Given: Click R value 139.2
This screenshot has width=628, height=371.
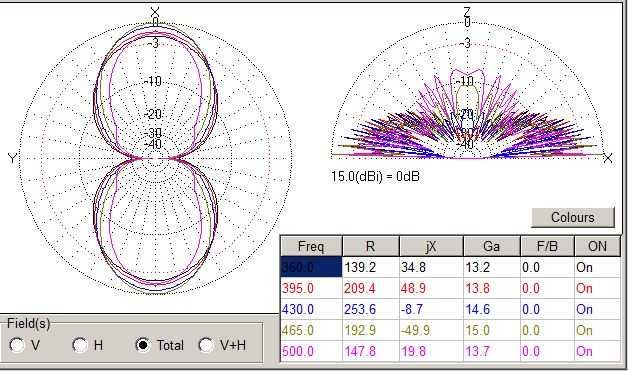Looking at the screenshot, I should click(x=371, y=267).
